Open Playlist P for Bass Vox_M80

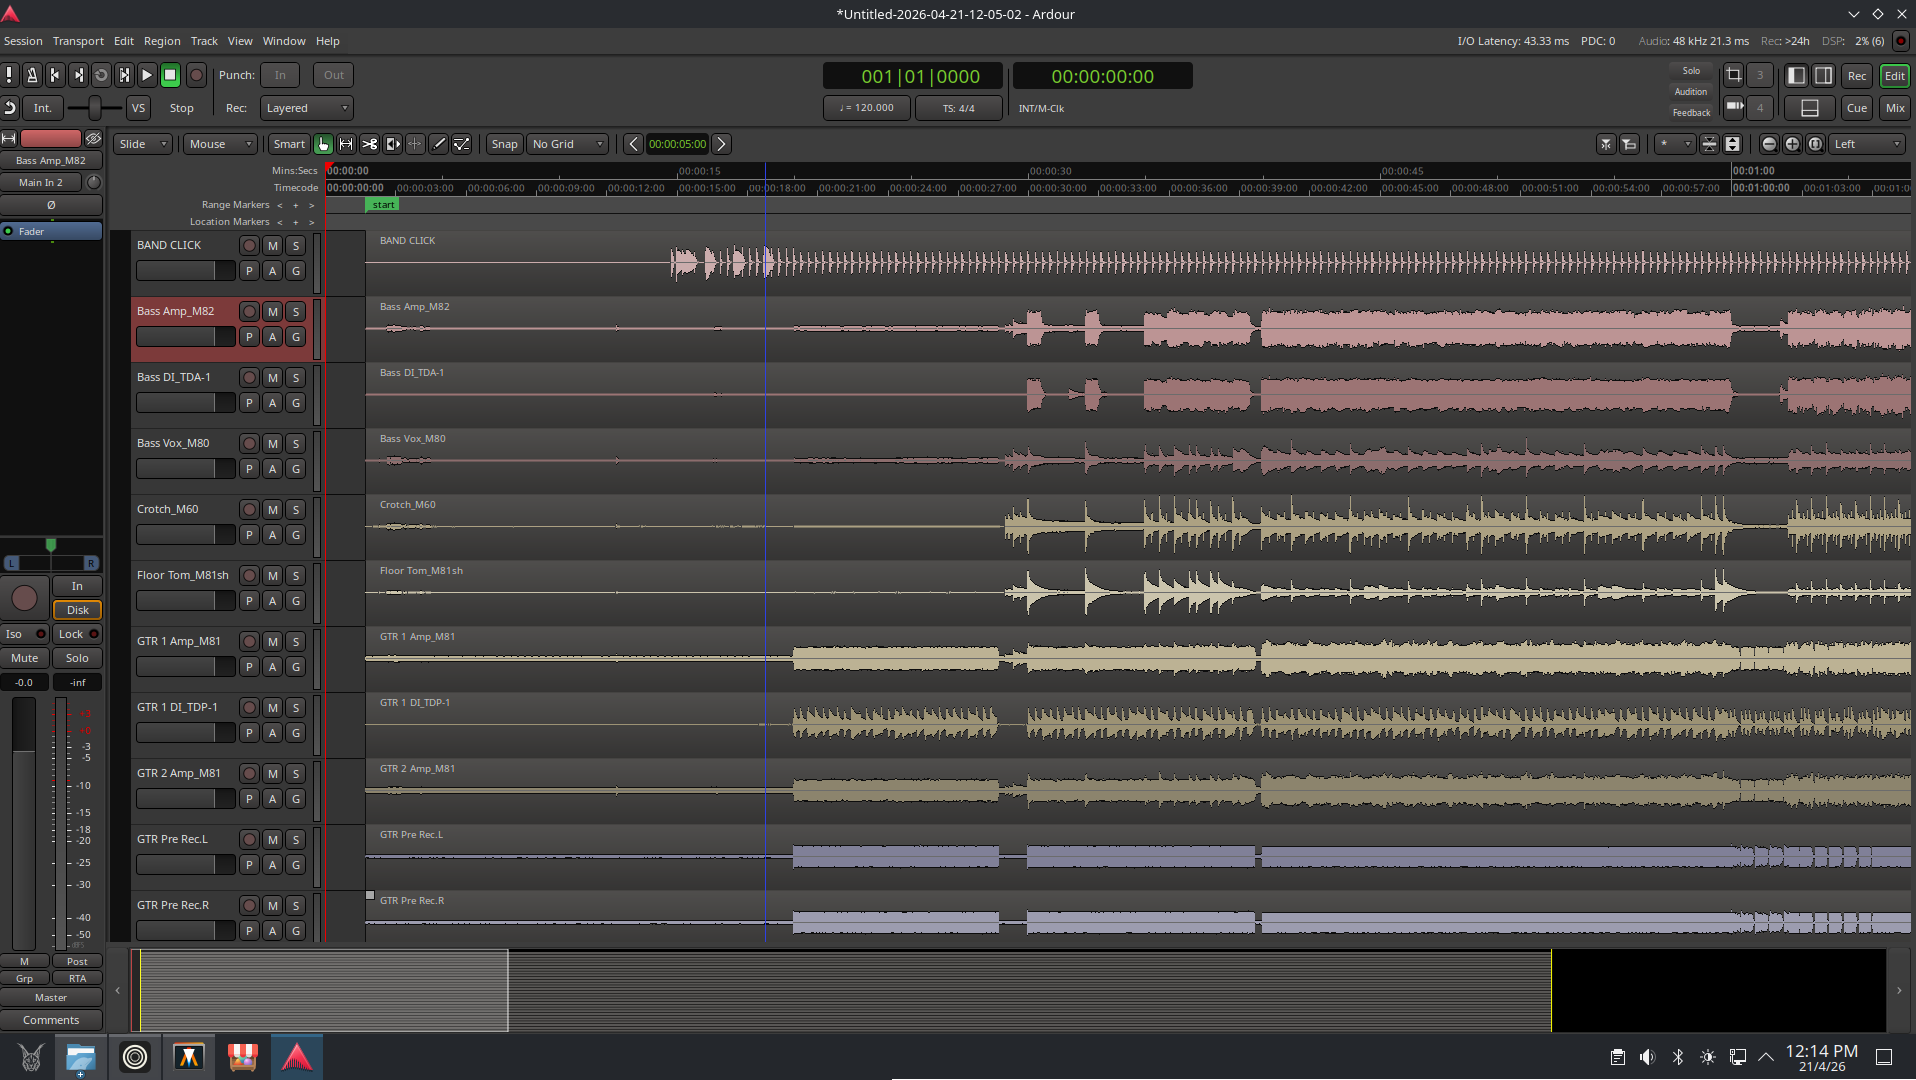point(249,469)
